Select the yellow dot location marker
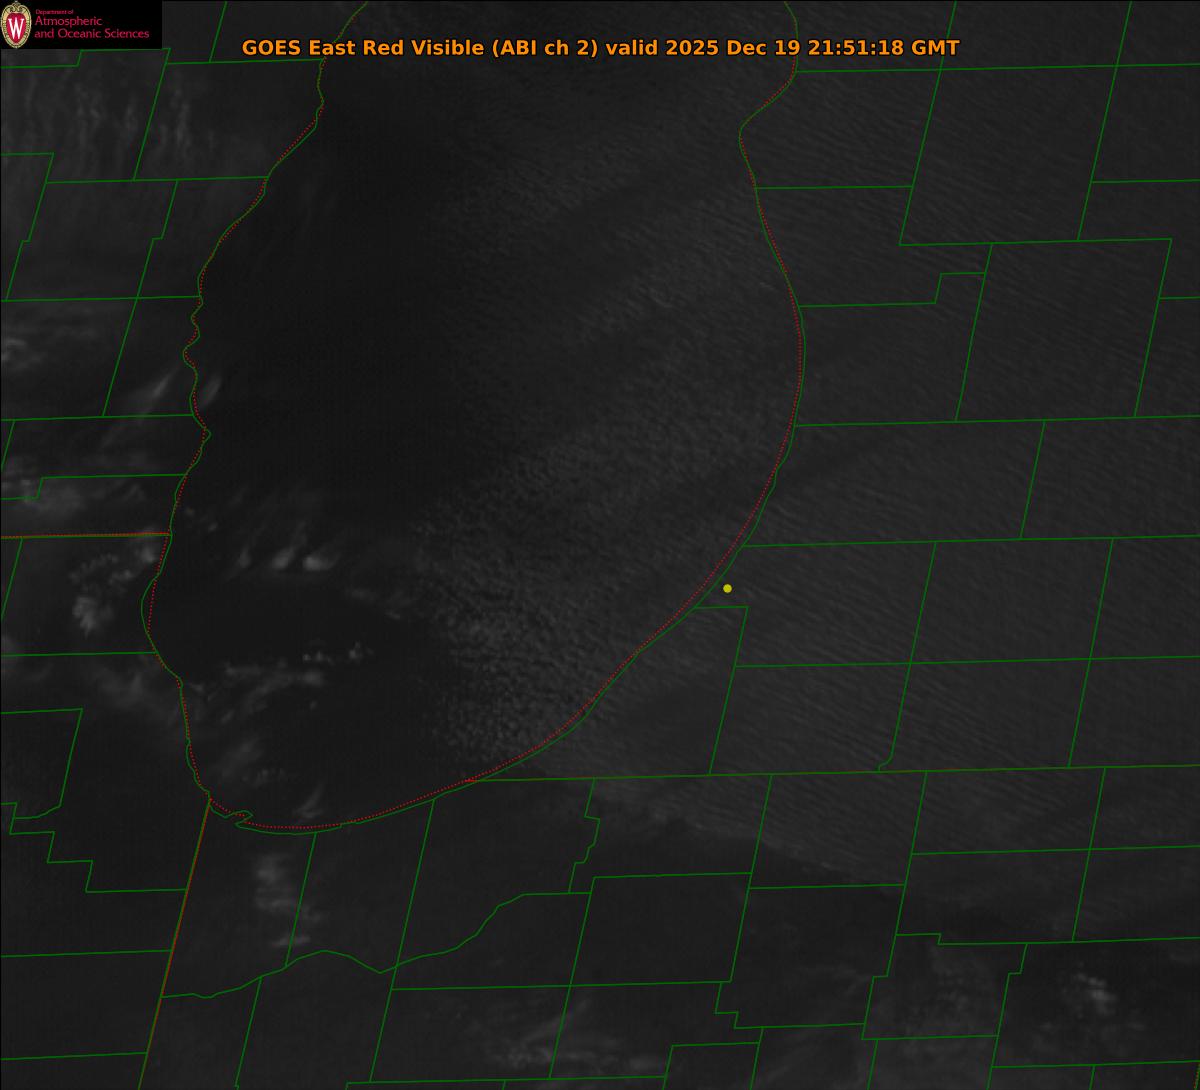The height and width of the screenshot is (1090, 1200). pos(727,588)
